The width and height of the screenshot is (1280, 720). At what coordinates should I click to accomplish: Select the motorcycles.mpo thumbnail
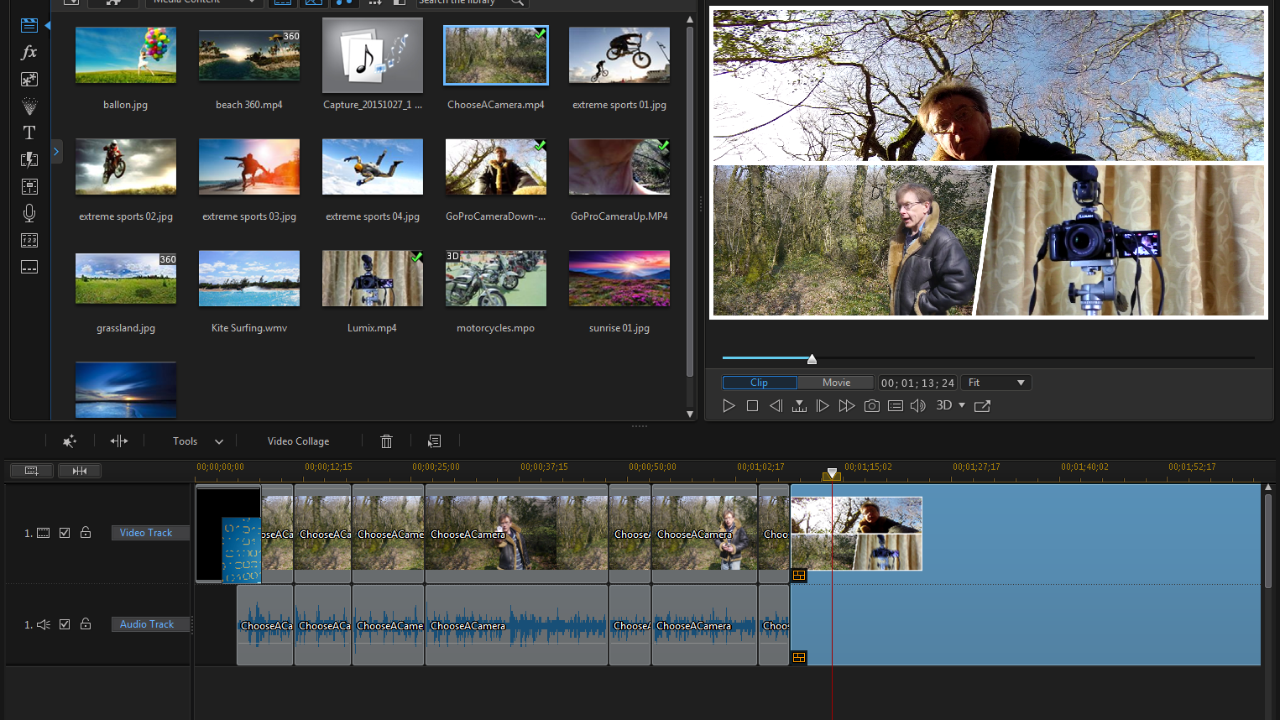[496, 278]
